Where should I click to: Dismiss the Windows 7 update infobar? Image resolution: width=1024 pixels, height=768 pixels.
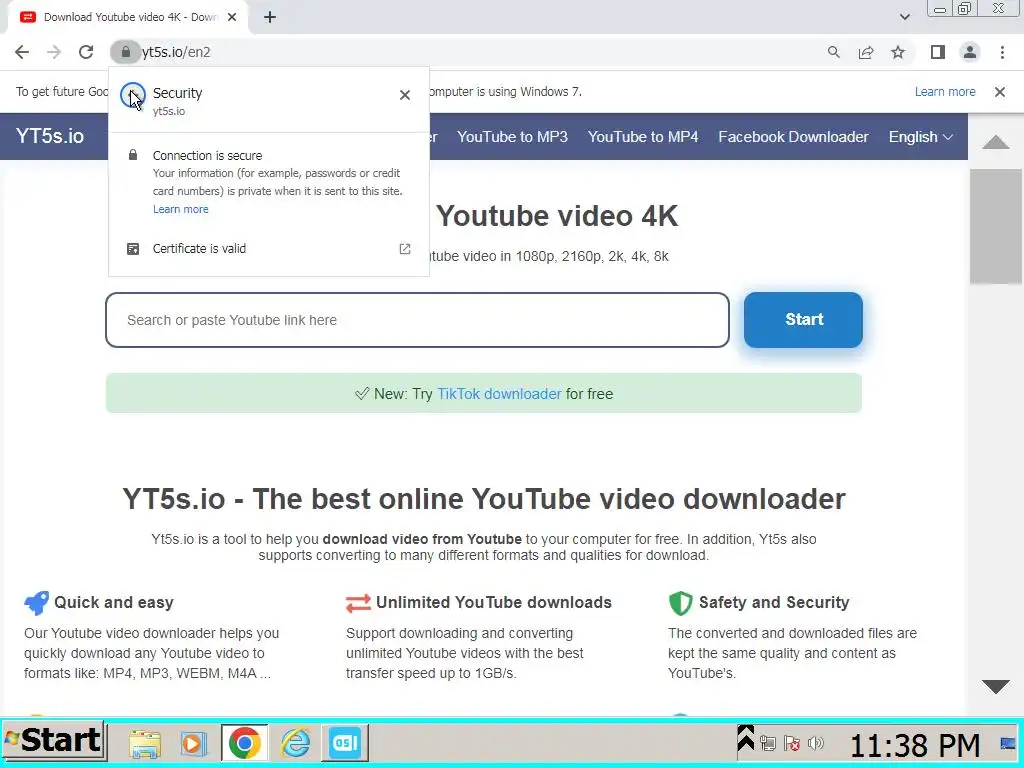(999, 92)
